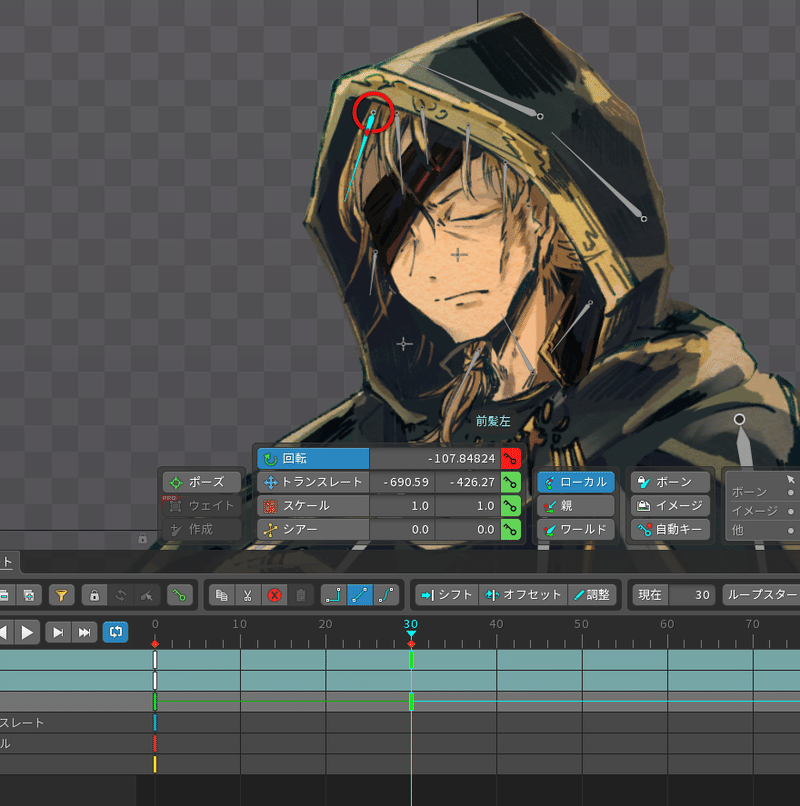Toggle イメージ compensation button
Viewport: 800px width, 806px height.
tap(670, 506)
